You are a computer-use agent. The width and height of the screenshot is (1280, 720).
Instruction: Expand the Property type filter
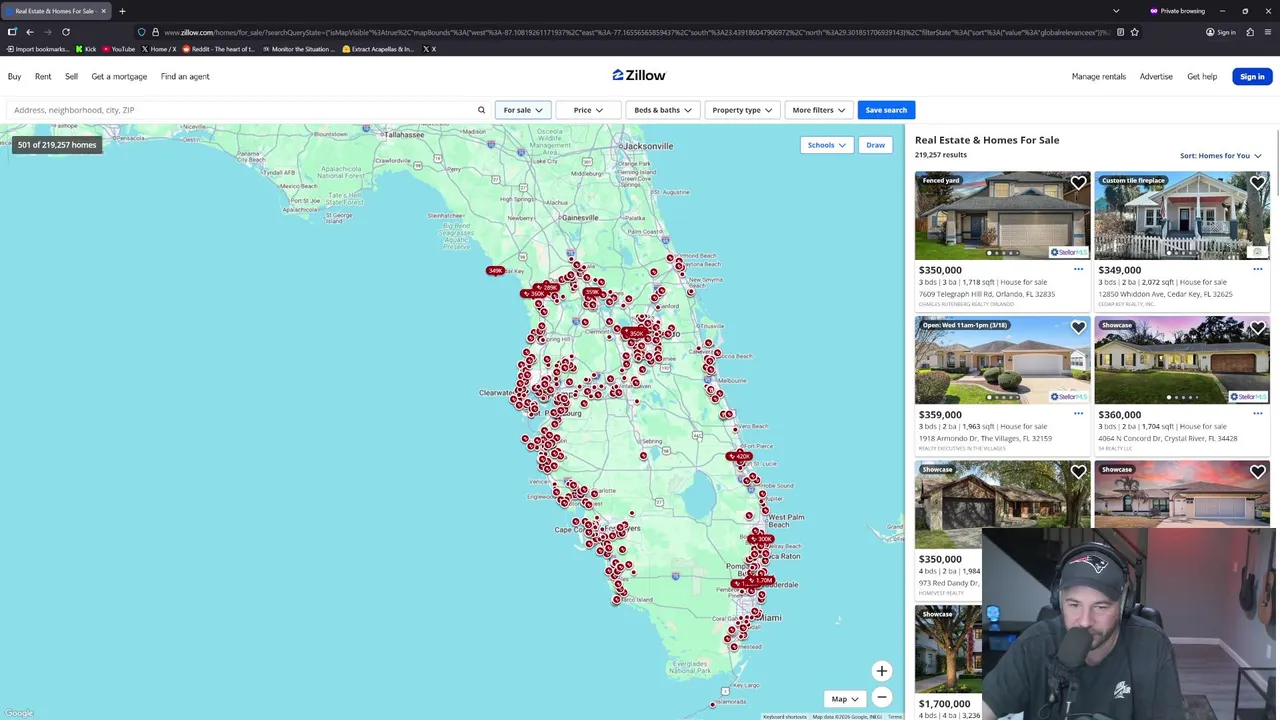click(742, 110)
